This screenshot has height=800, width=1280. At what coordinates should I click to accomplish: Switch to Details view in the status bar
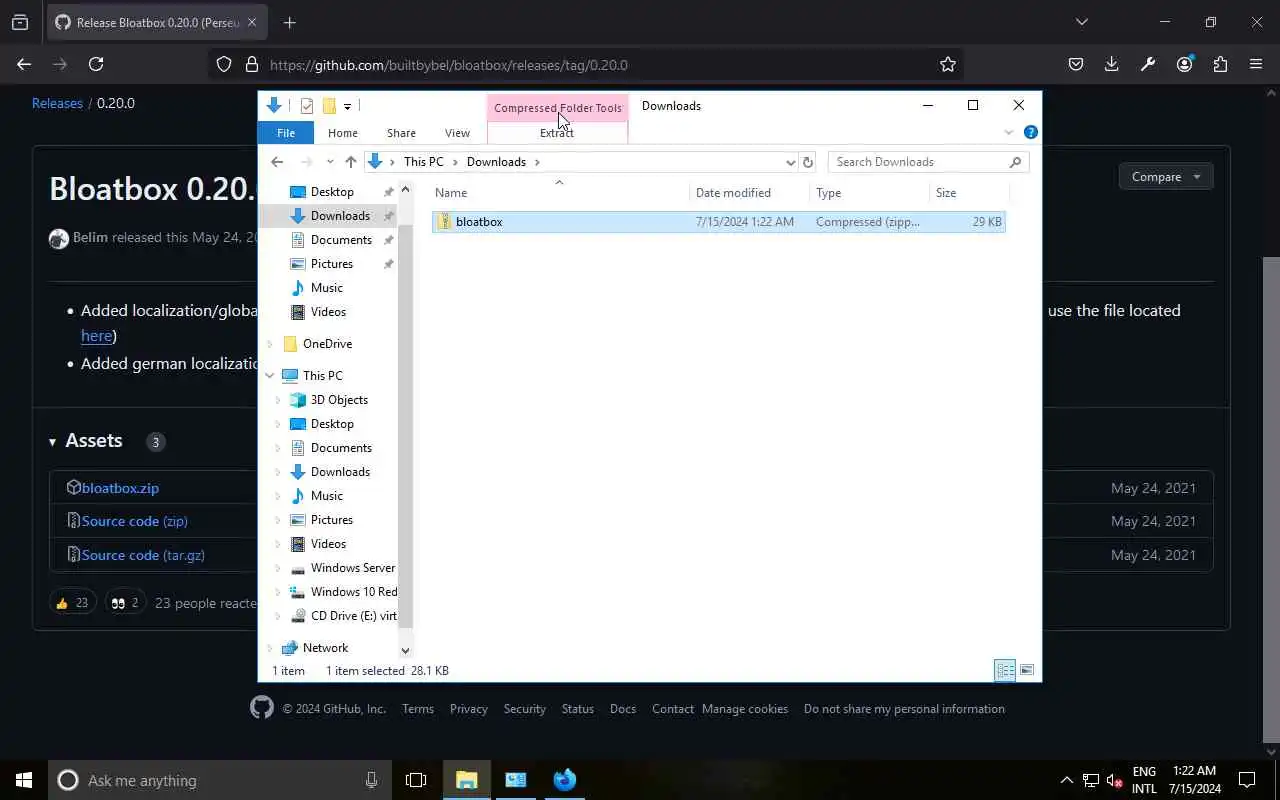pos(1005,670)
